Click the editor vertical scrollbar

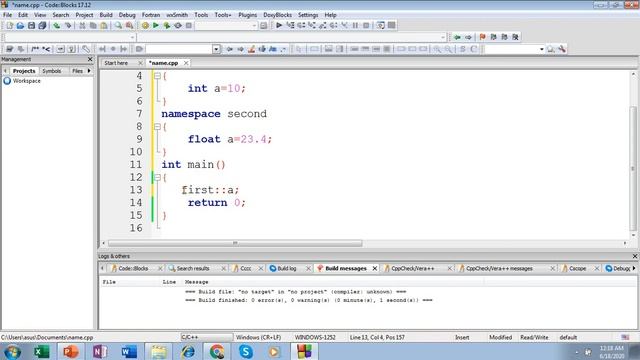click(x=633, y=168)
